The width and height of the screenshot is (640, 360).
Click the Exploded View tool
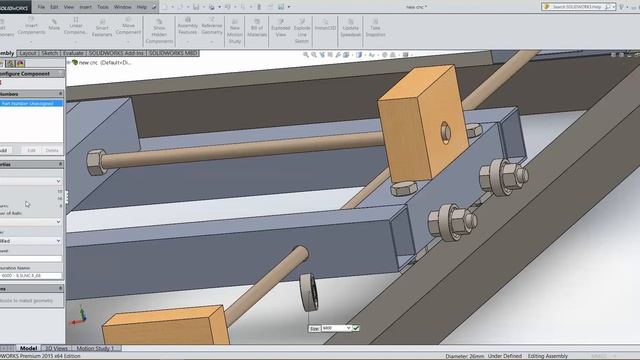[x=281, y=28]
